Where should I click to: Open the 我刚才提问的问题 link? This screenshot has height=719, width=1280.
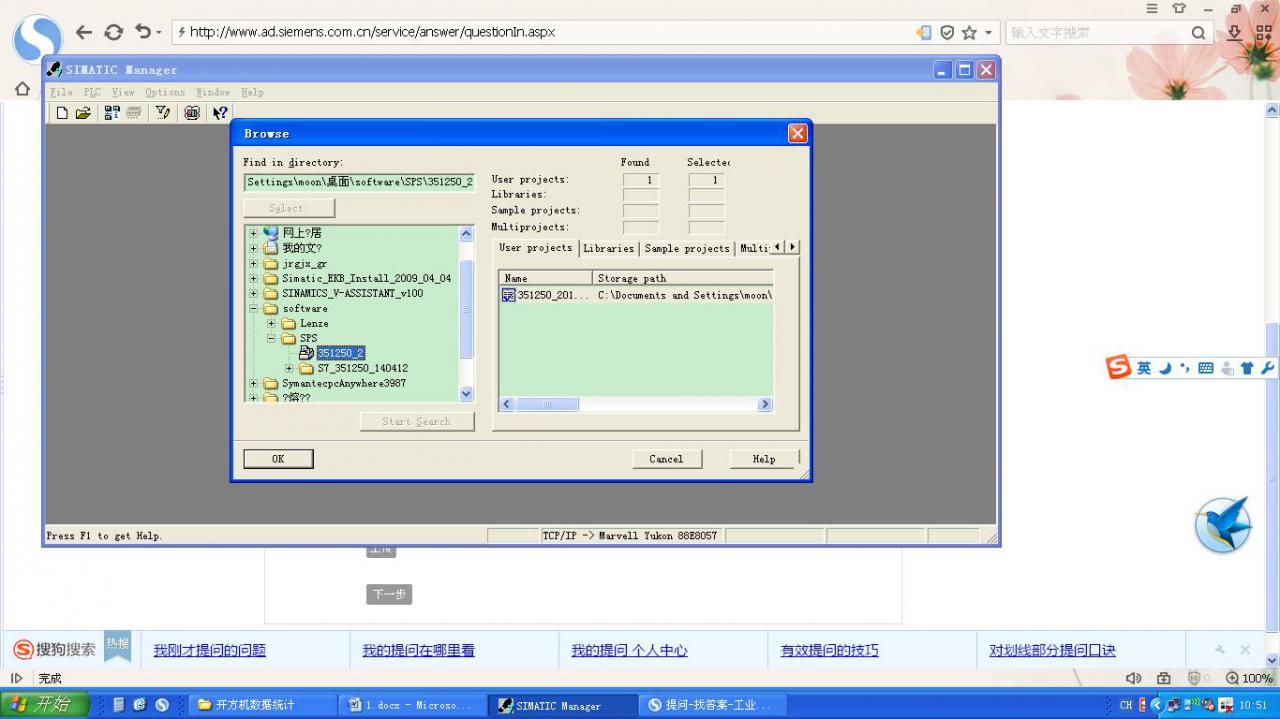(210, 650)
